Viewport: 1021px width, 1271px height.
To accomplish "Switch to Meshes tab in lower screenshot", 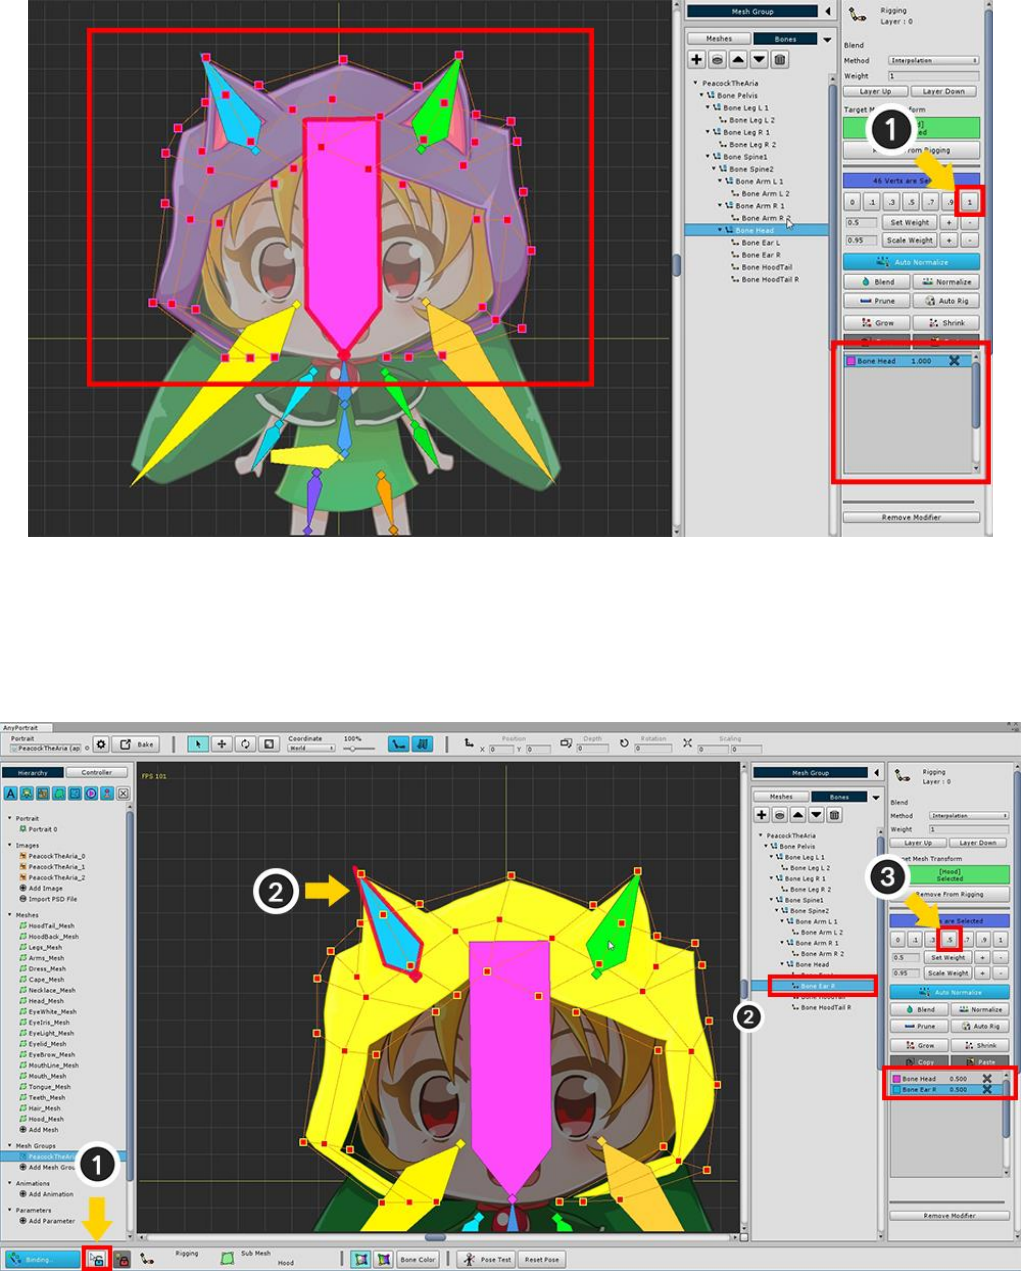I will click(x=781, y=797).
